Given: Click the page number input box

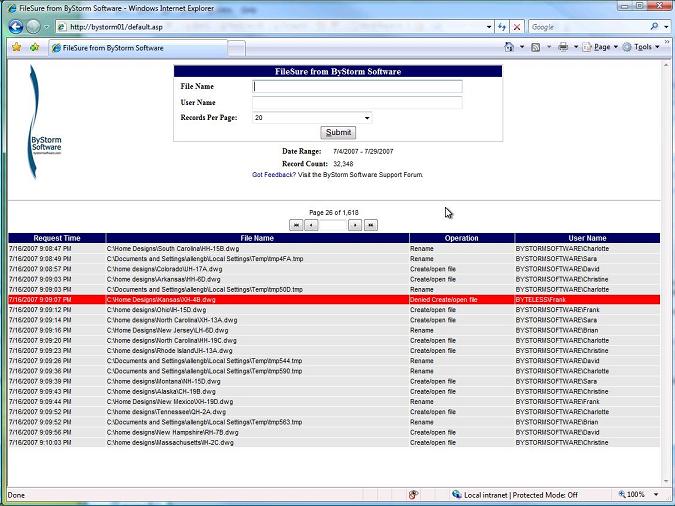Looking at the screenshot, I should [x=333, y=225].
